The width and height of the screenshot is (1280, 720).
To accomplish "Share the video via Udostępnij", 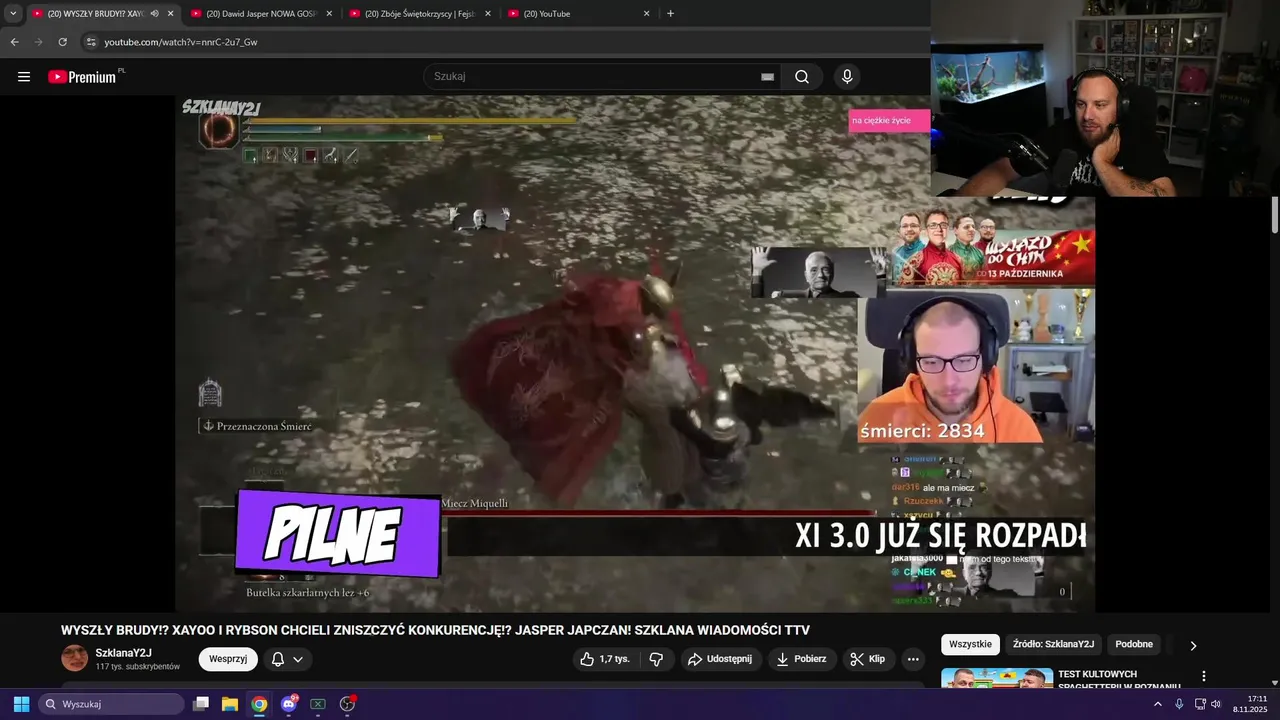I will 719,659.
